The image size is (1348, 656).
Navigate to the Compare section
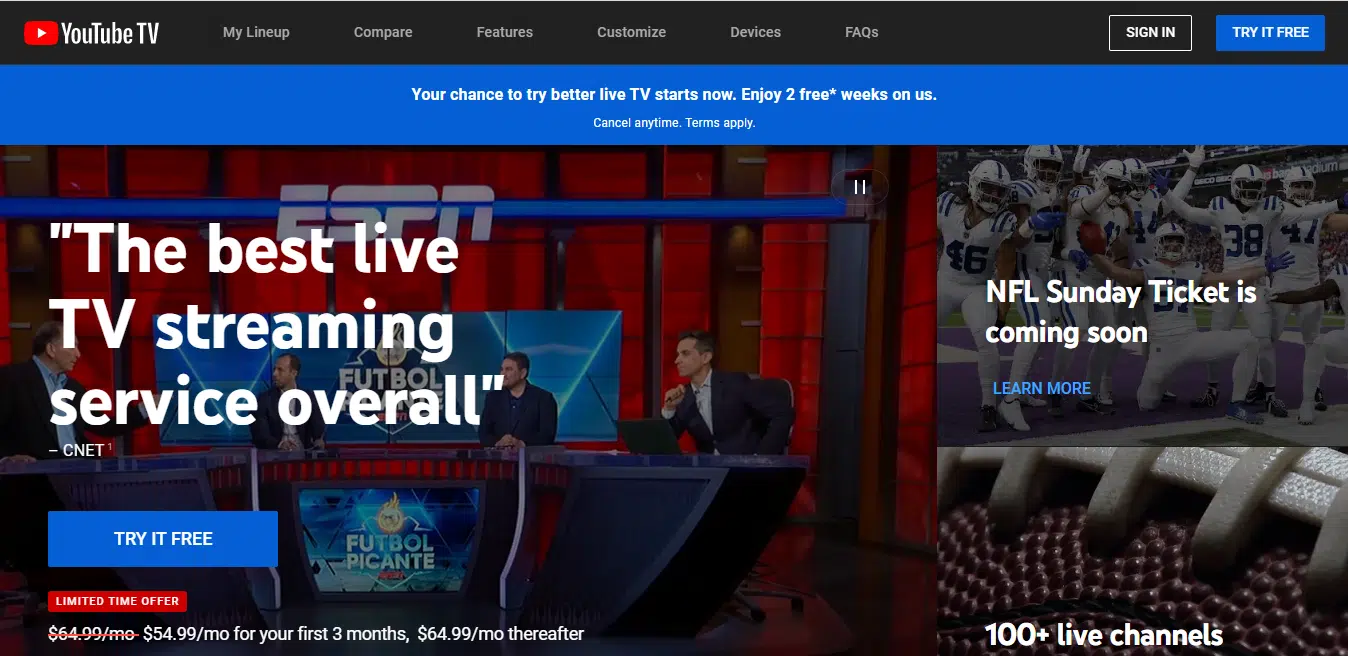coord(382,32)
